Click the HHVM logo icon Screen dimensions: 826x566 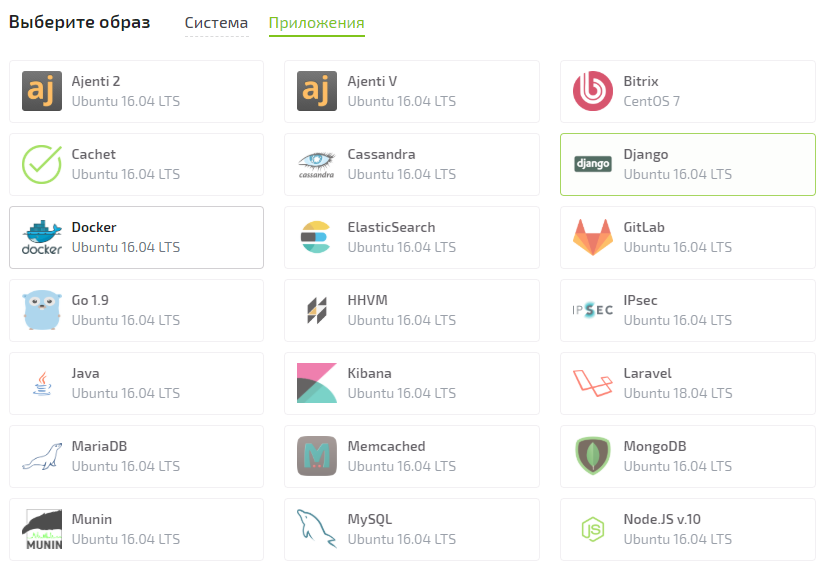317,310
